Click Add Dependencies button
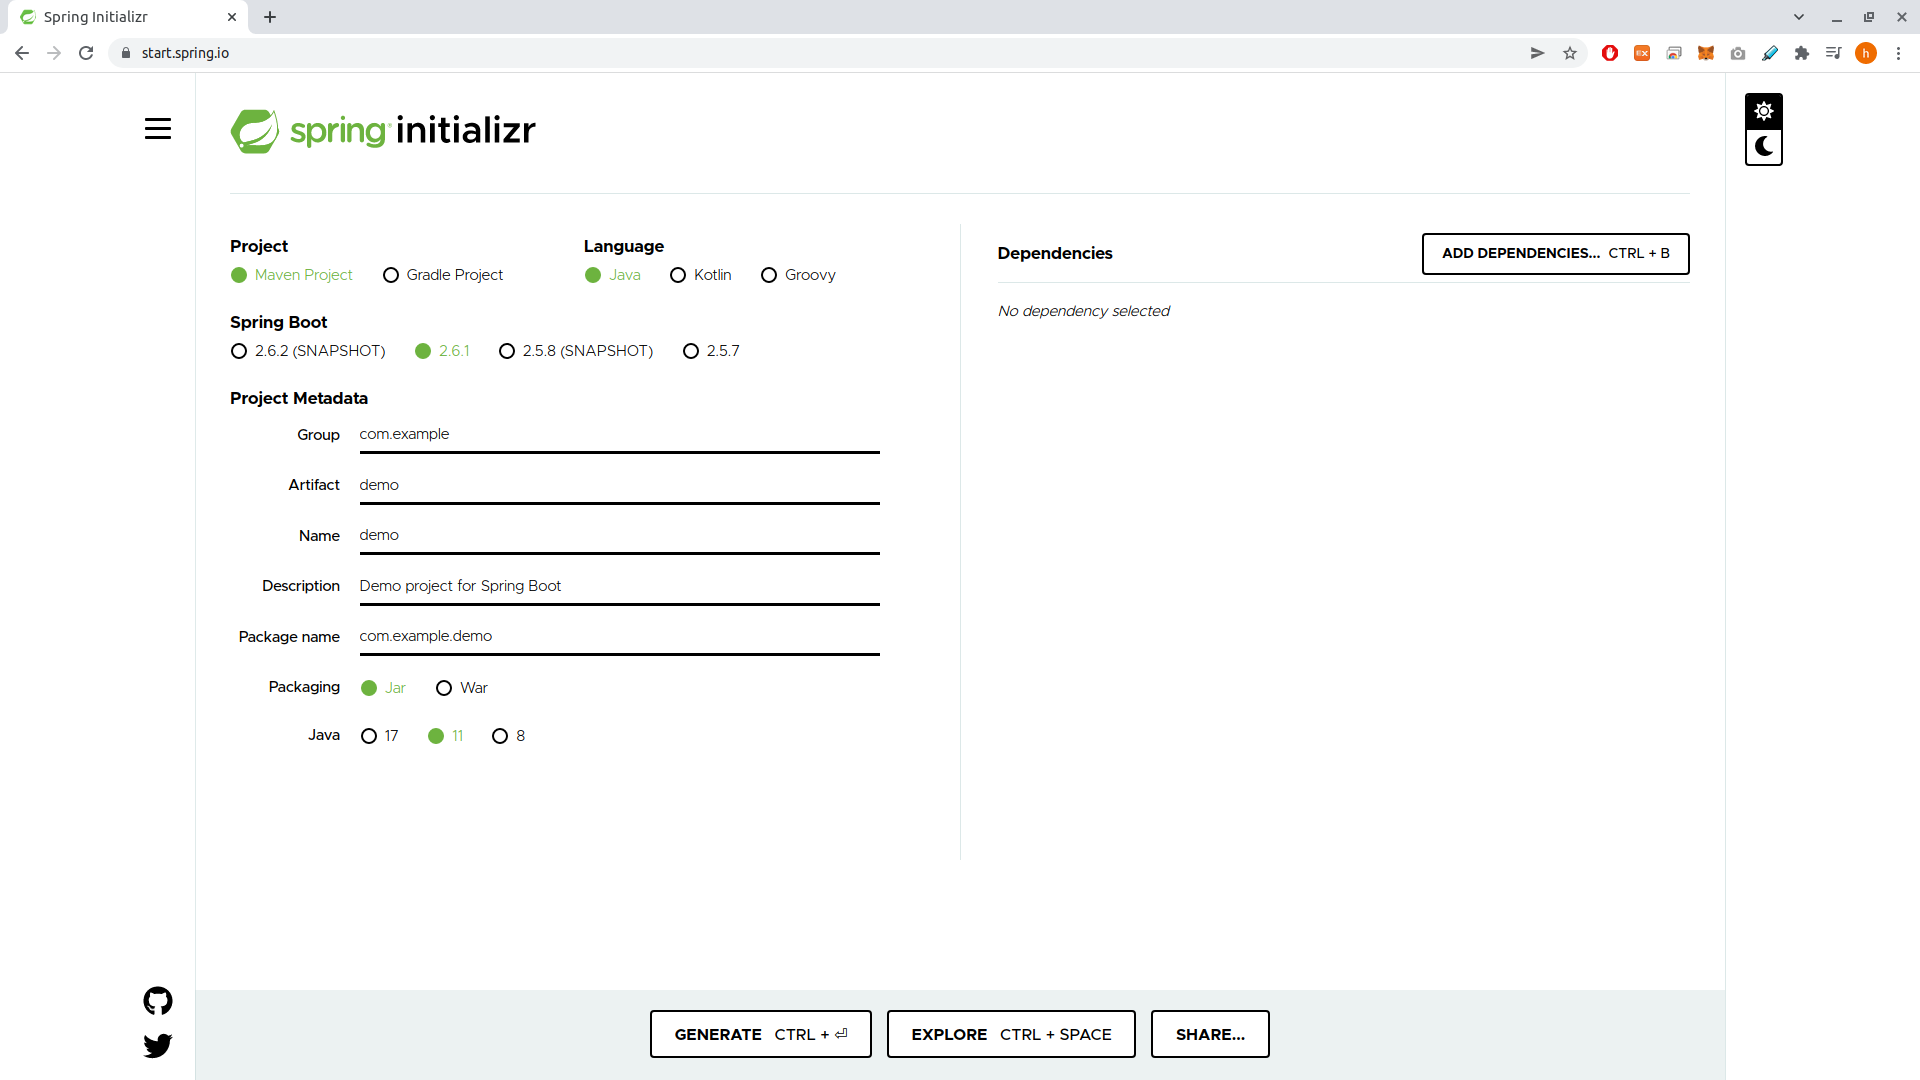This screenshot has height=1080, width=1920. tap(1555, 254)
